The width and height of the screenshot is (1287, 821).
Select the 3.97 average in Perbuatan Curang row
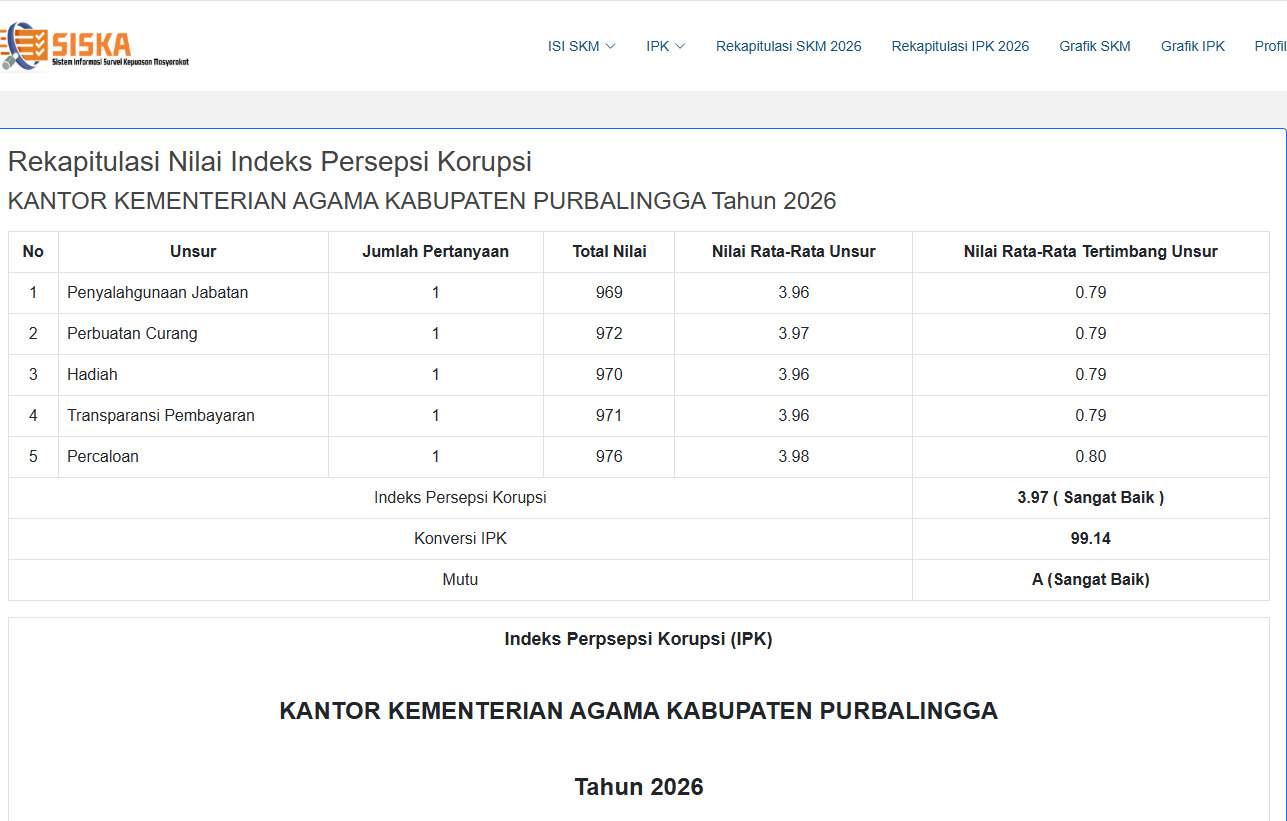coord(794,334)
